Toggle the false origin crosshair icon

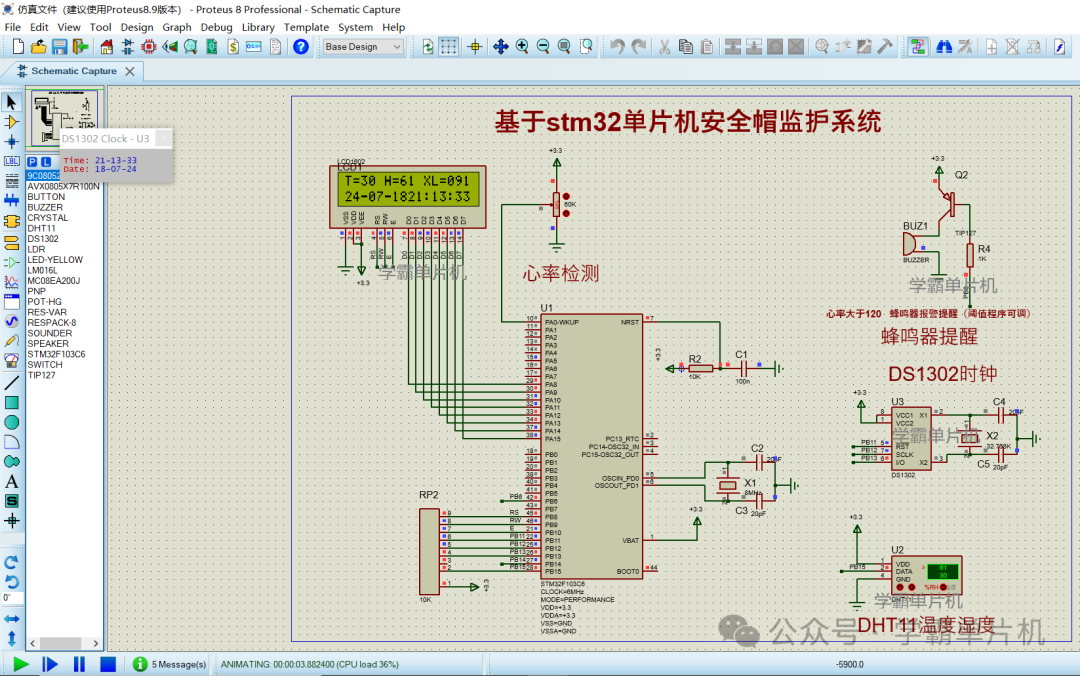[475, 46]
